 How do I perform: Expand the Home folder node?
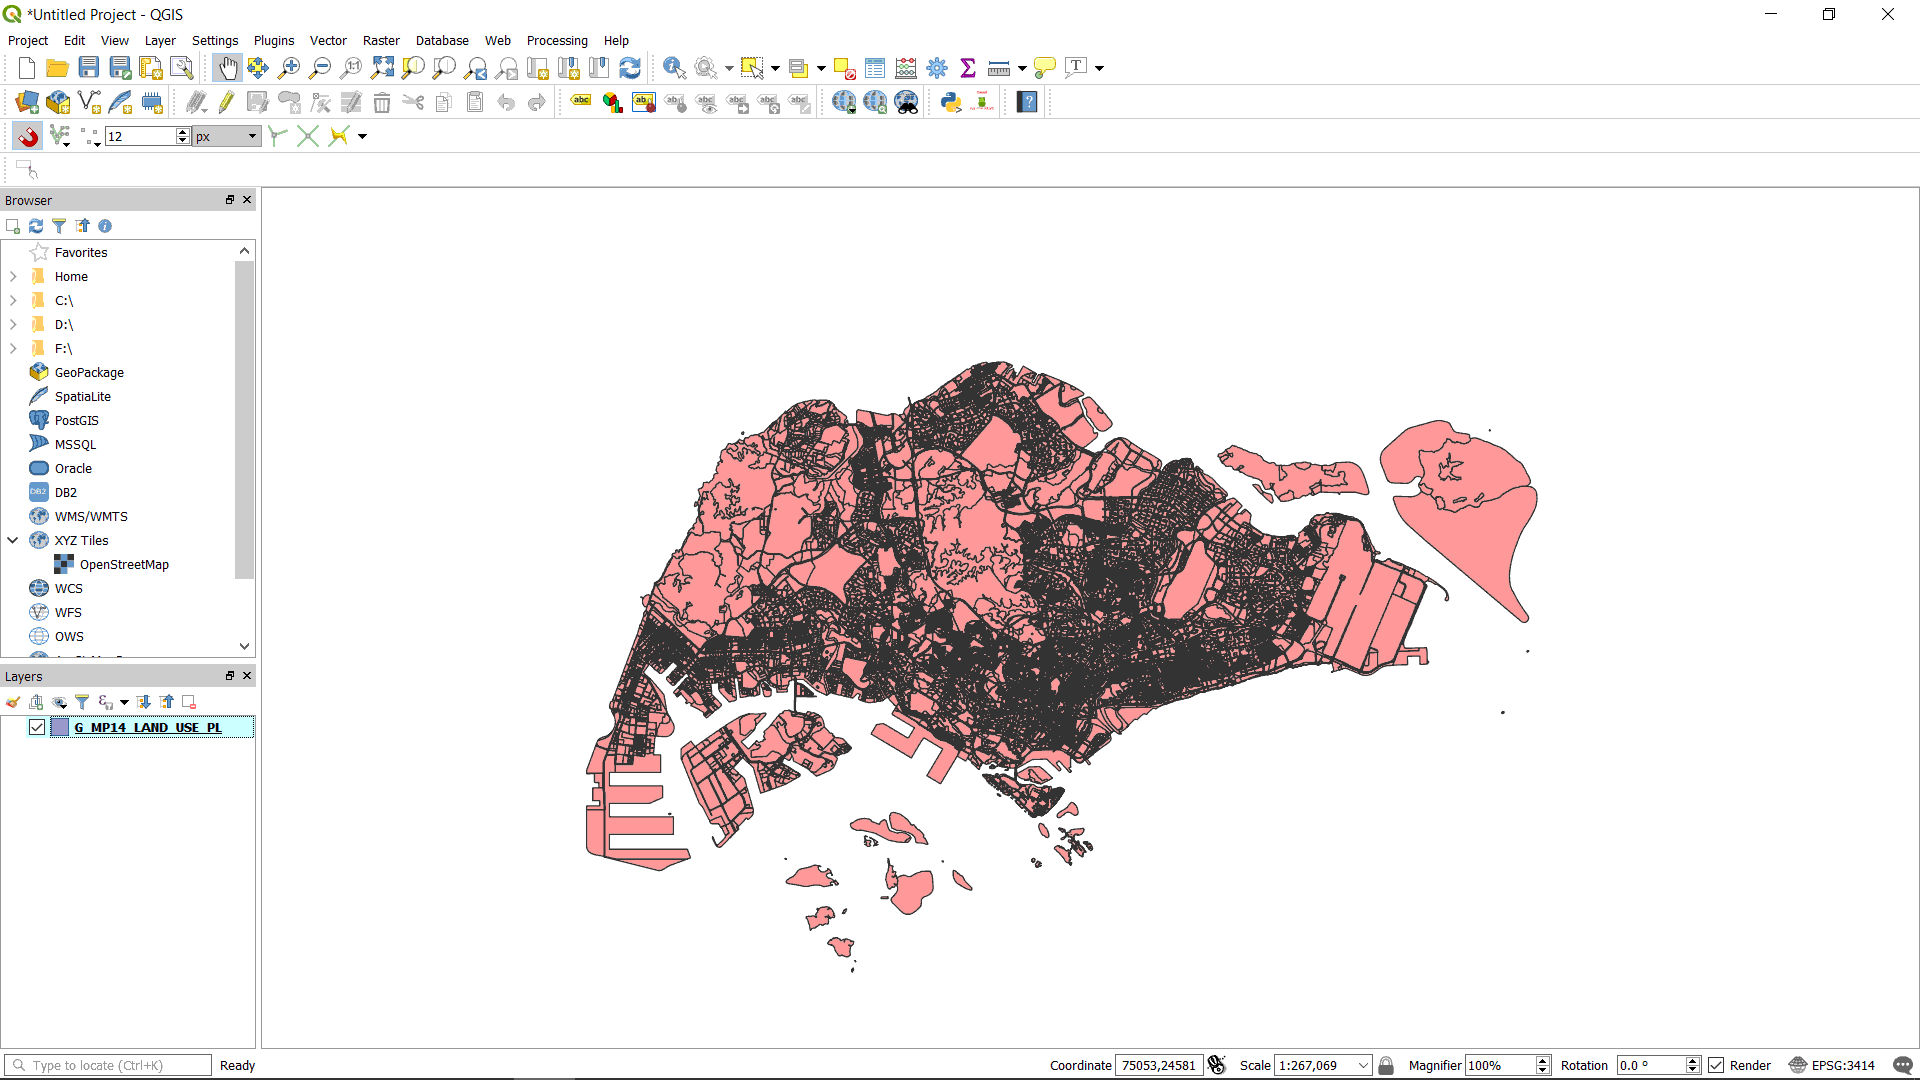[13, 276]
